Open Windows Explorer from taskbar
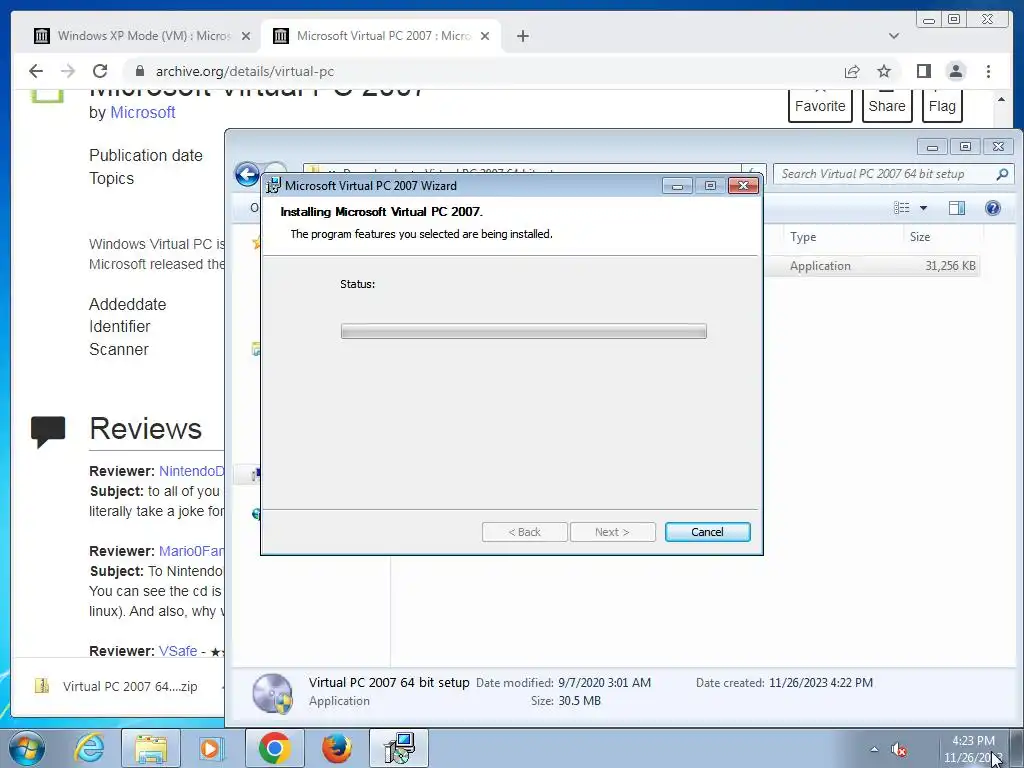The image size is (1024, 768). (x=150, y=748)
